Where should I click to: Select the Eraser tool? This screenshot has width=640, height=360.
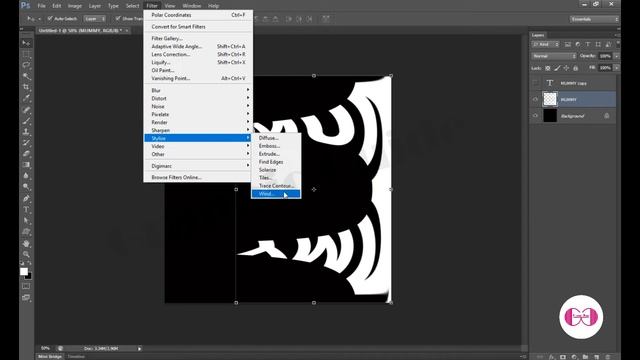point(26,154)
